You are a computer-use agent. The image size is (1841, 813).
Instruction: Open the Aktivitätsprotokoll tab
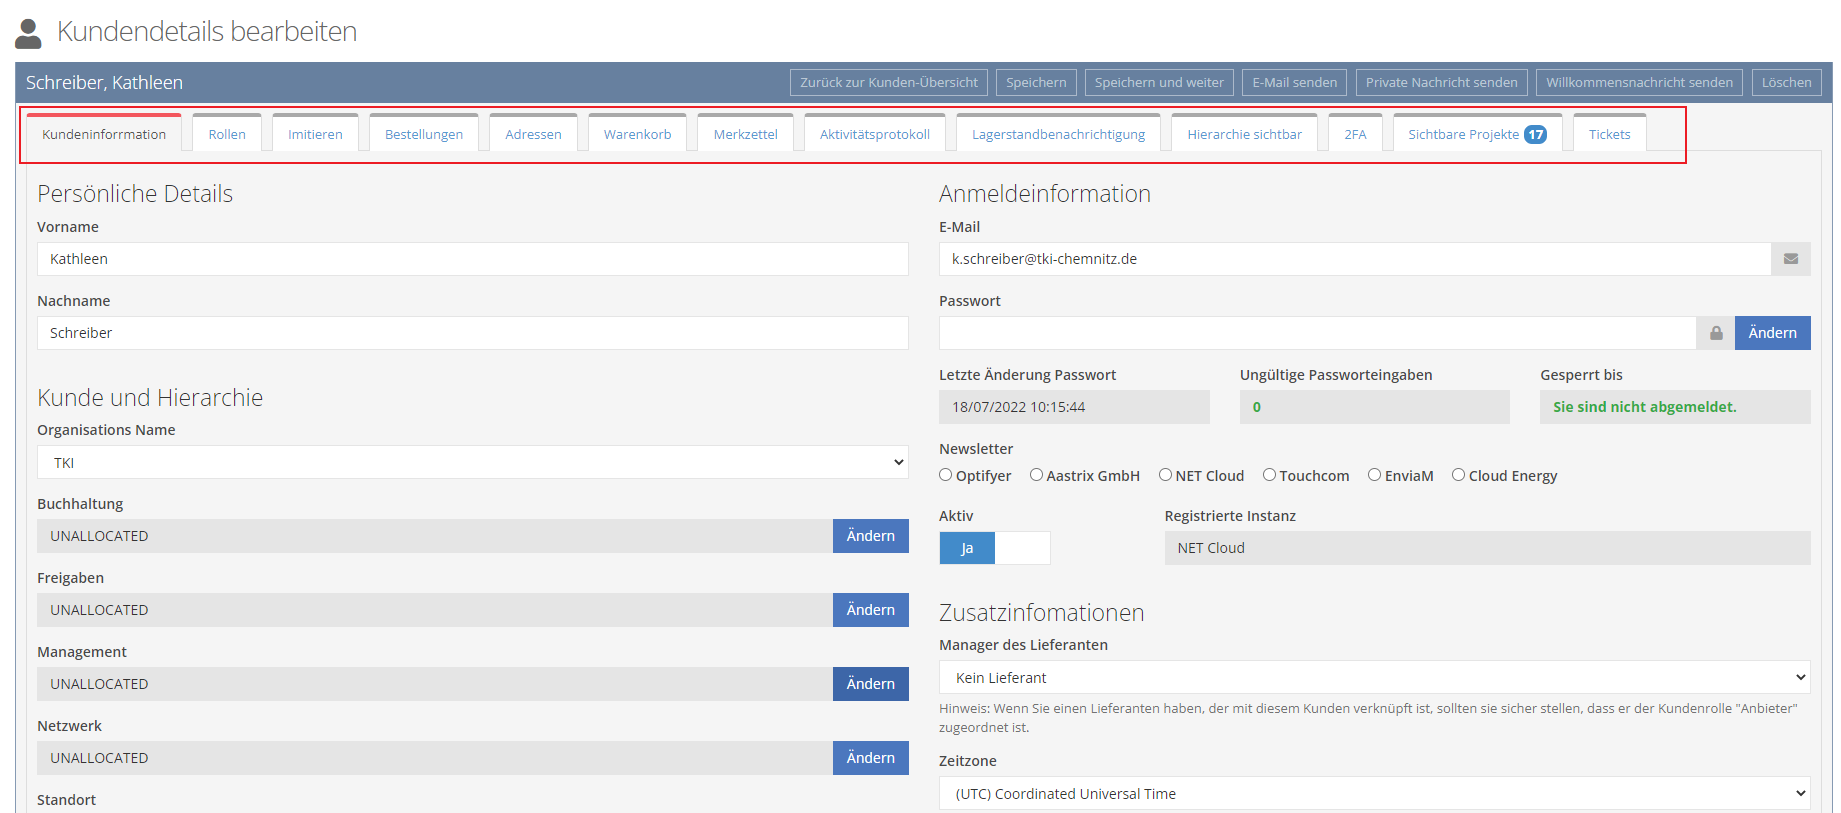click(x=874, y=135)
